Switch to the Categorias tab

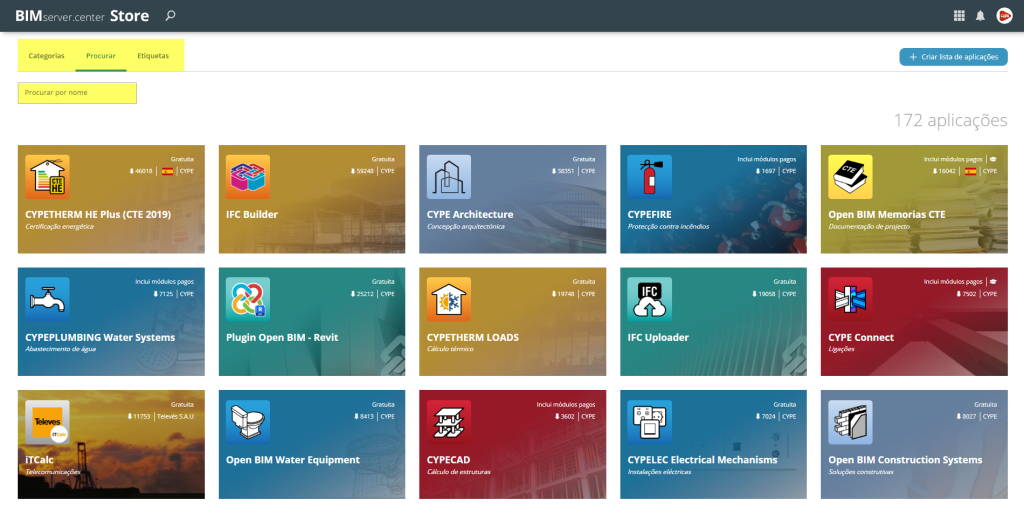click(x=46, y=56)
